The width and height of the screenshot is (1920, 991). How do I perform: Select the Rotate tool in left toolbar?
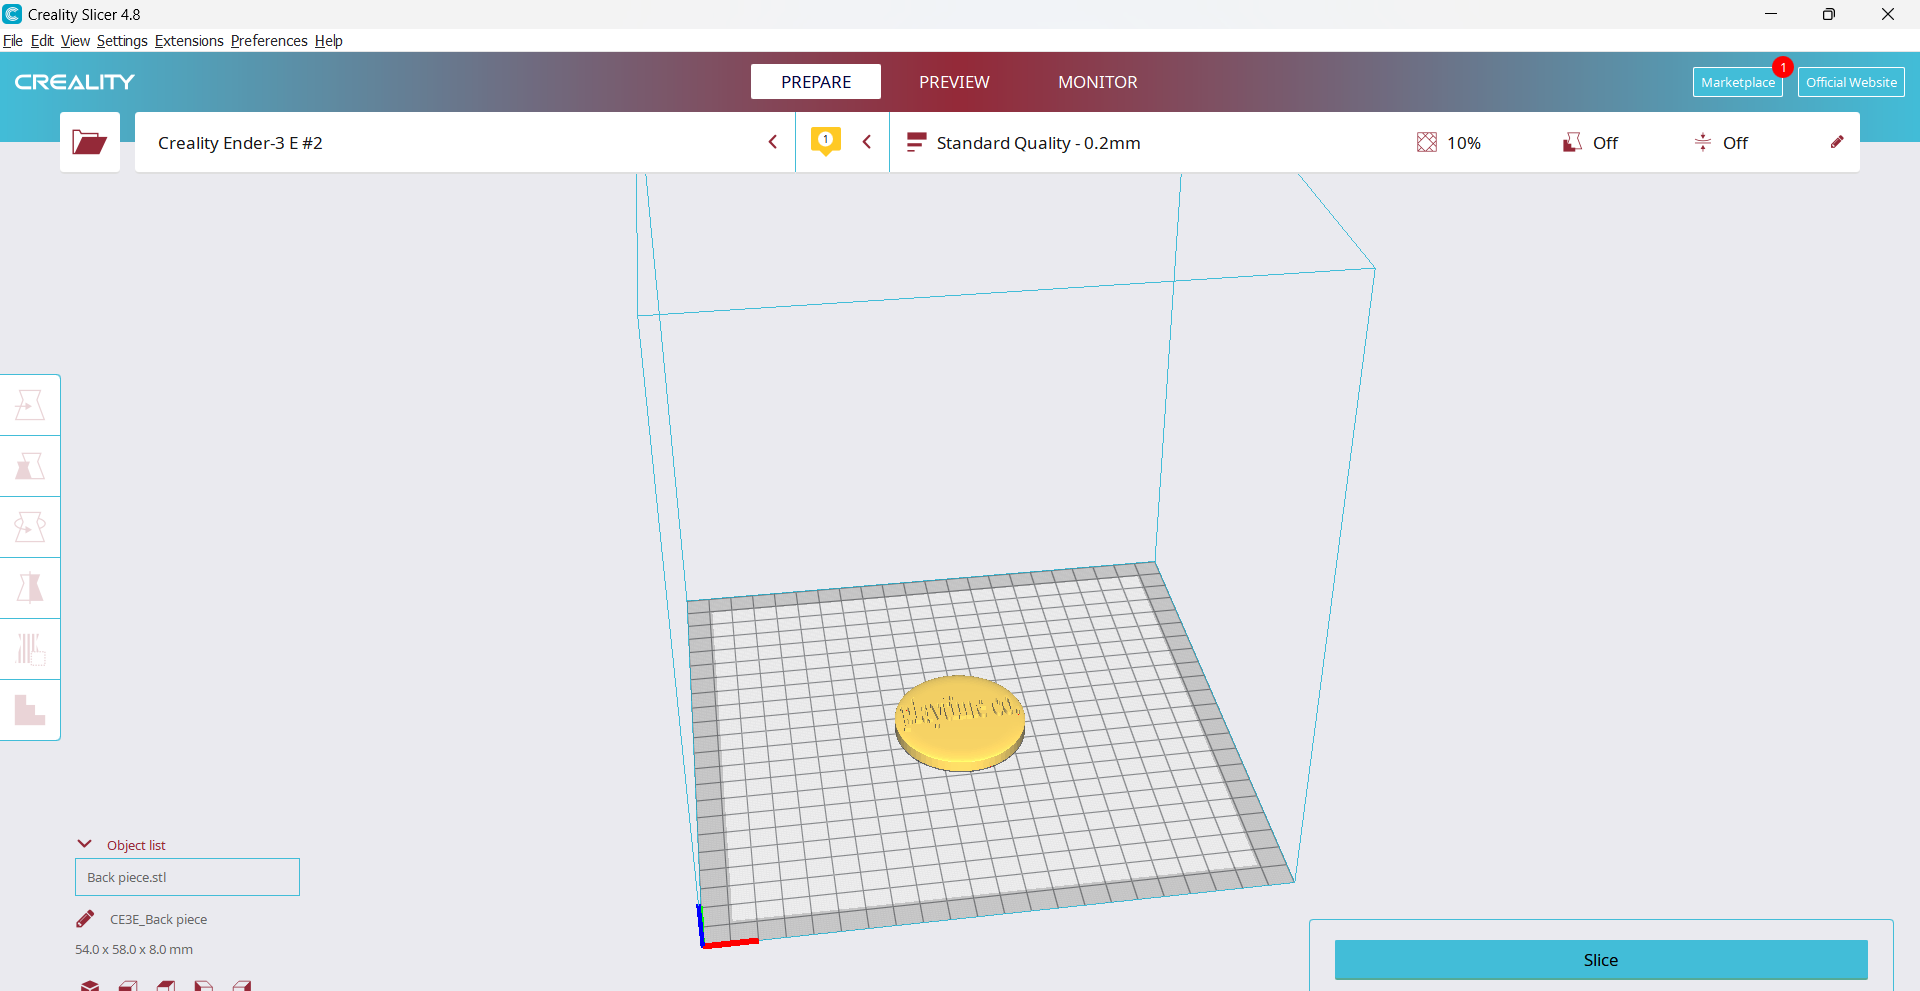(30, 527)
